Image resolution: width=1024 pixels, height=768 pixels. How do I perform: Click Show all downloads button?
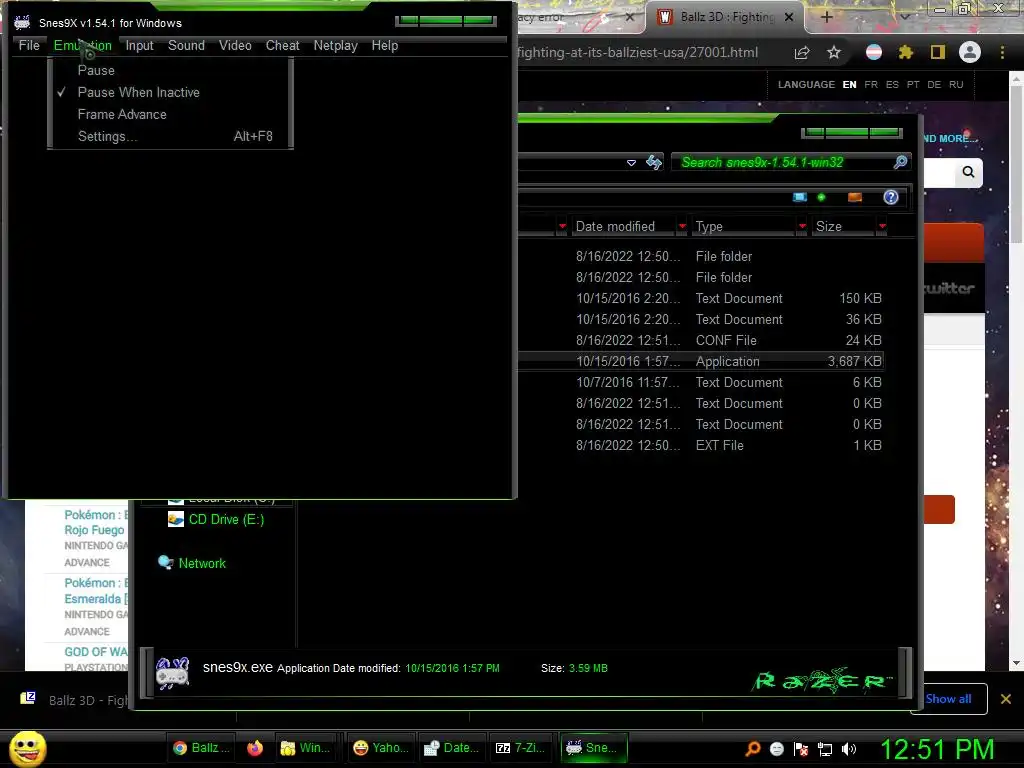948,699
